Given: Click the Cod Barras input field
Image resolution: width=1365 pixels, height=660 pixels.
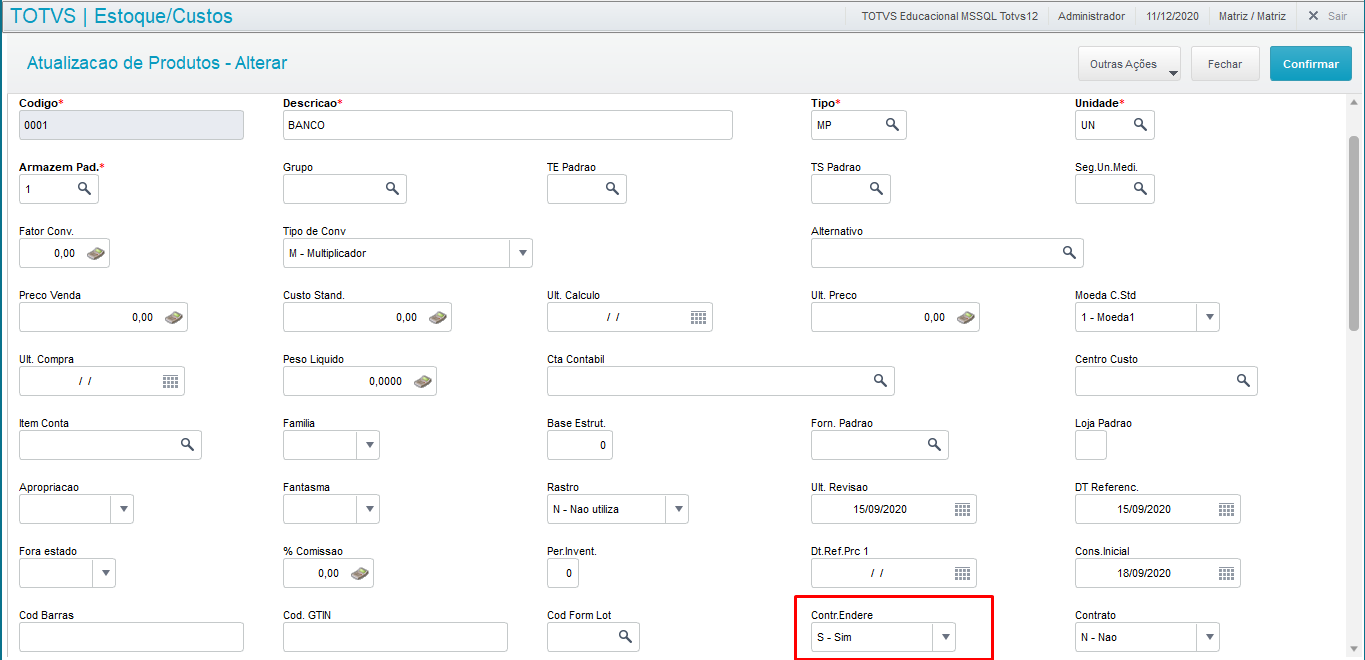Looking at the screenshot, I should [131, 637].
